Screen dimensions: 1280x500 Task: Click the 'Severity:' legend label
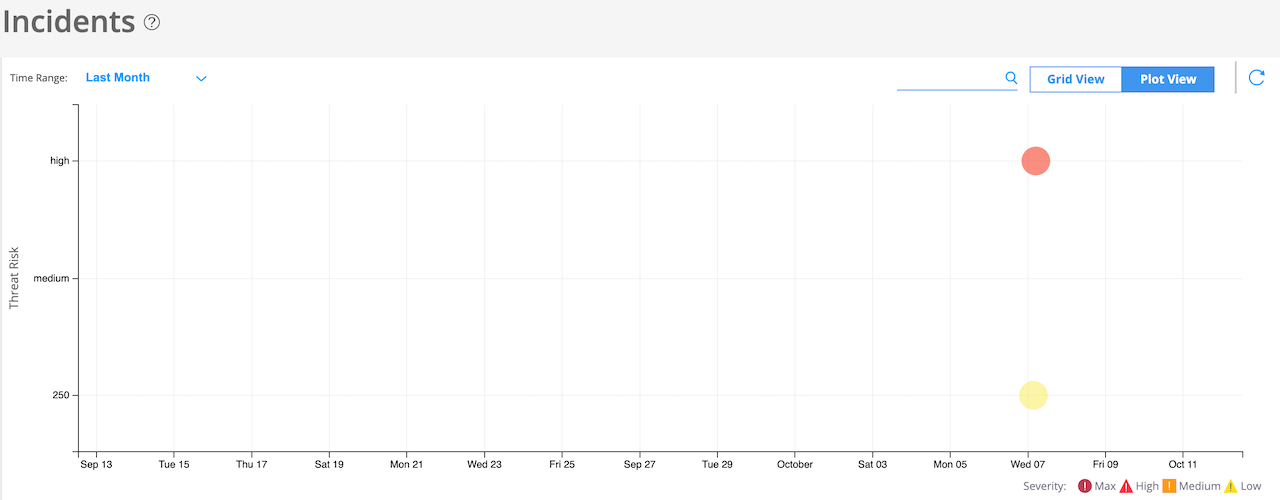pos(1045,486)
